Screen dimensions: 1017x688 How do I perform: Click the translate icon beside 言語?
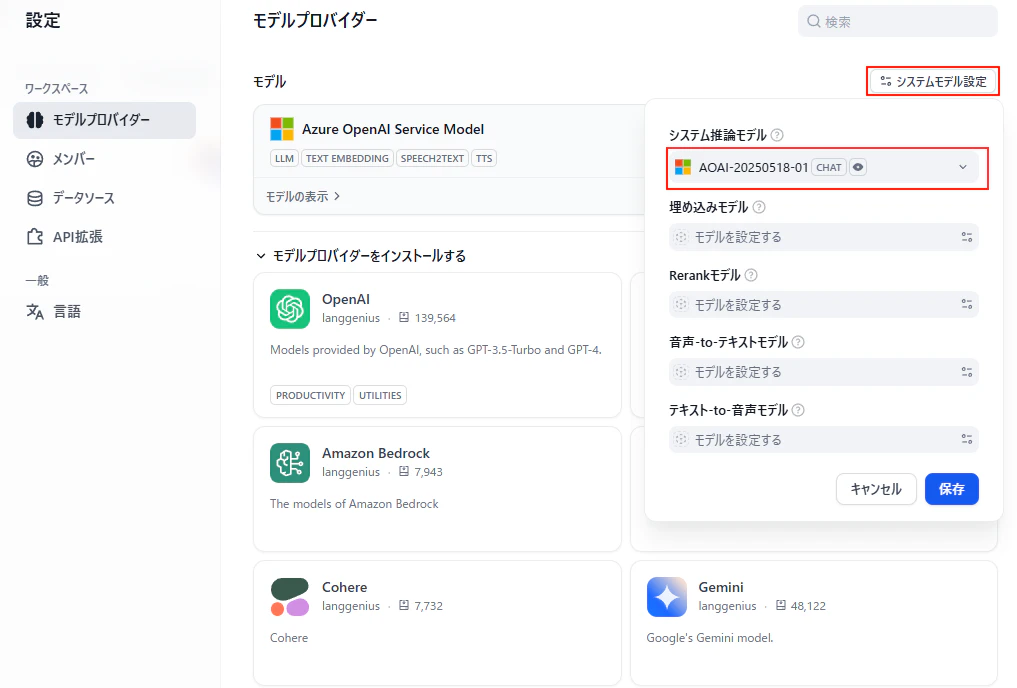(35, 312)
